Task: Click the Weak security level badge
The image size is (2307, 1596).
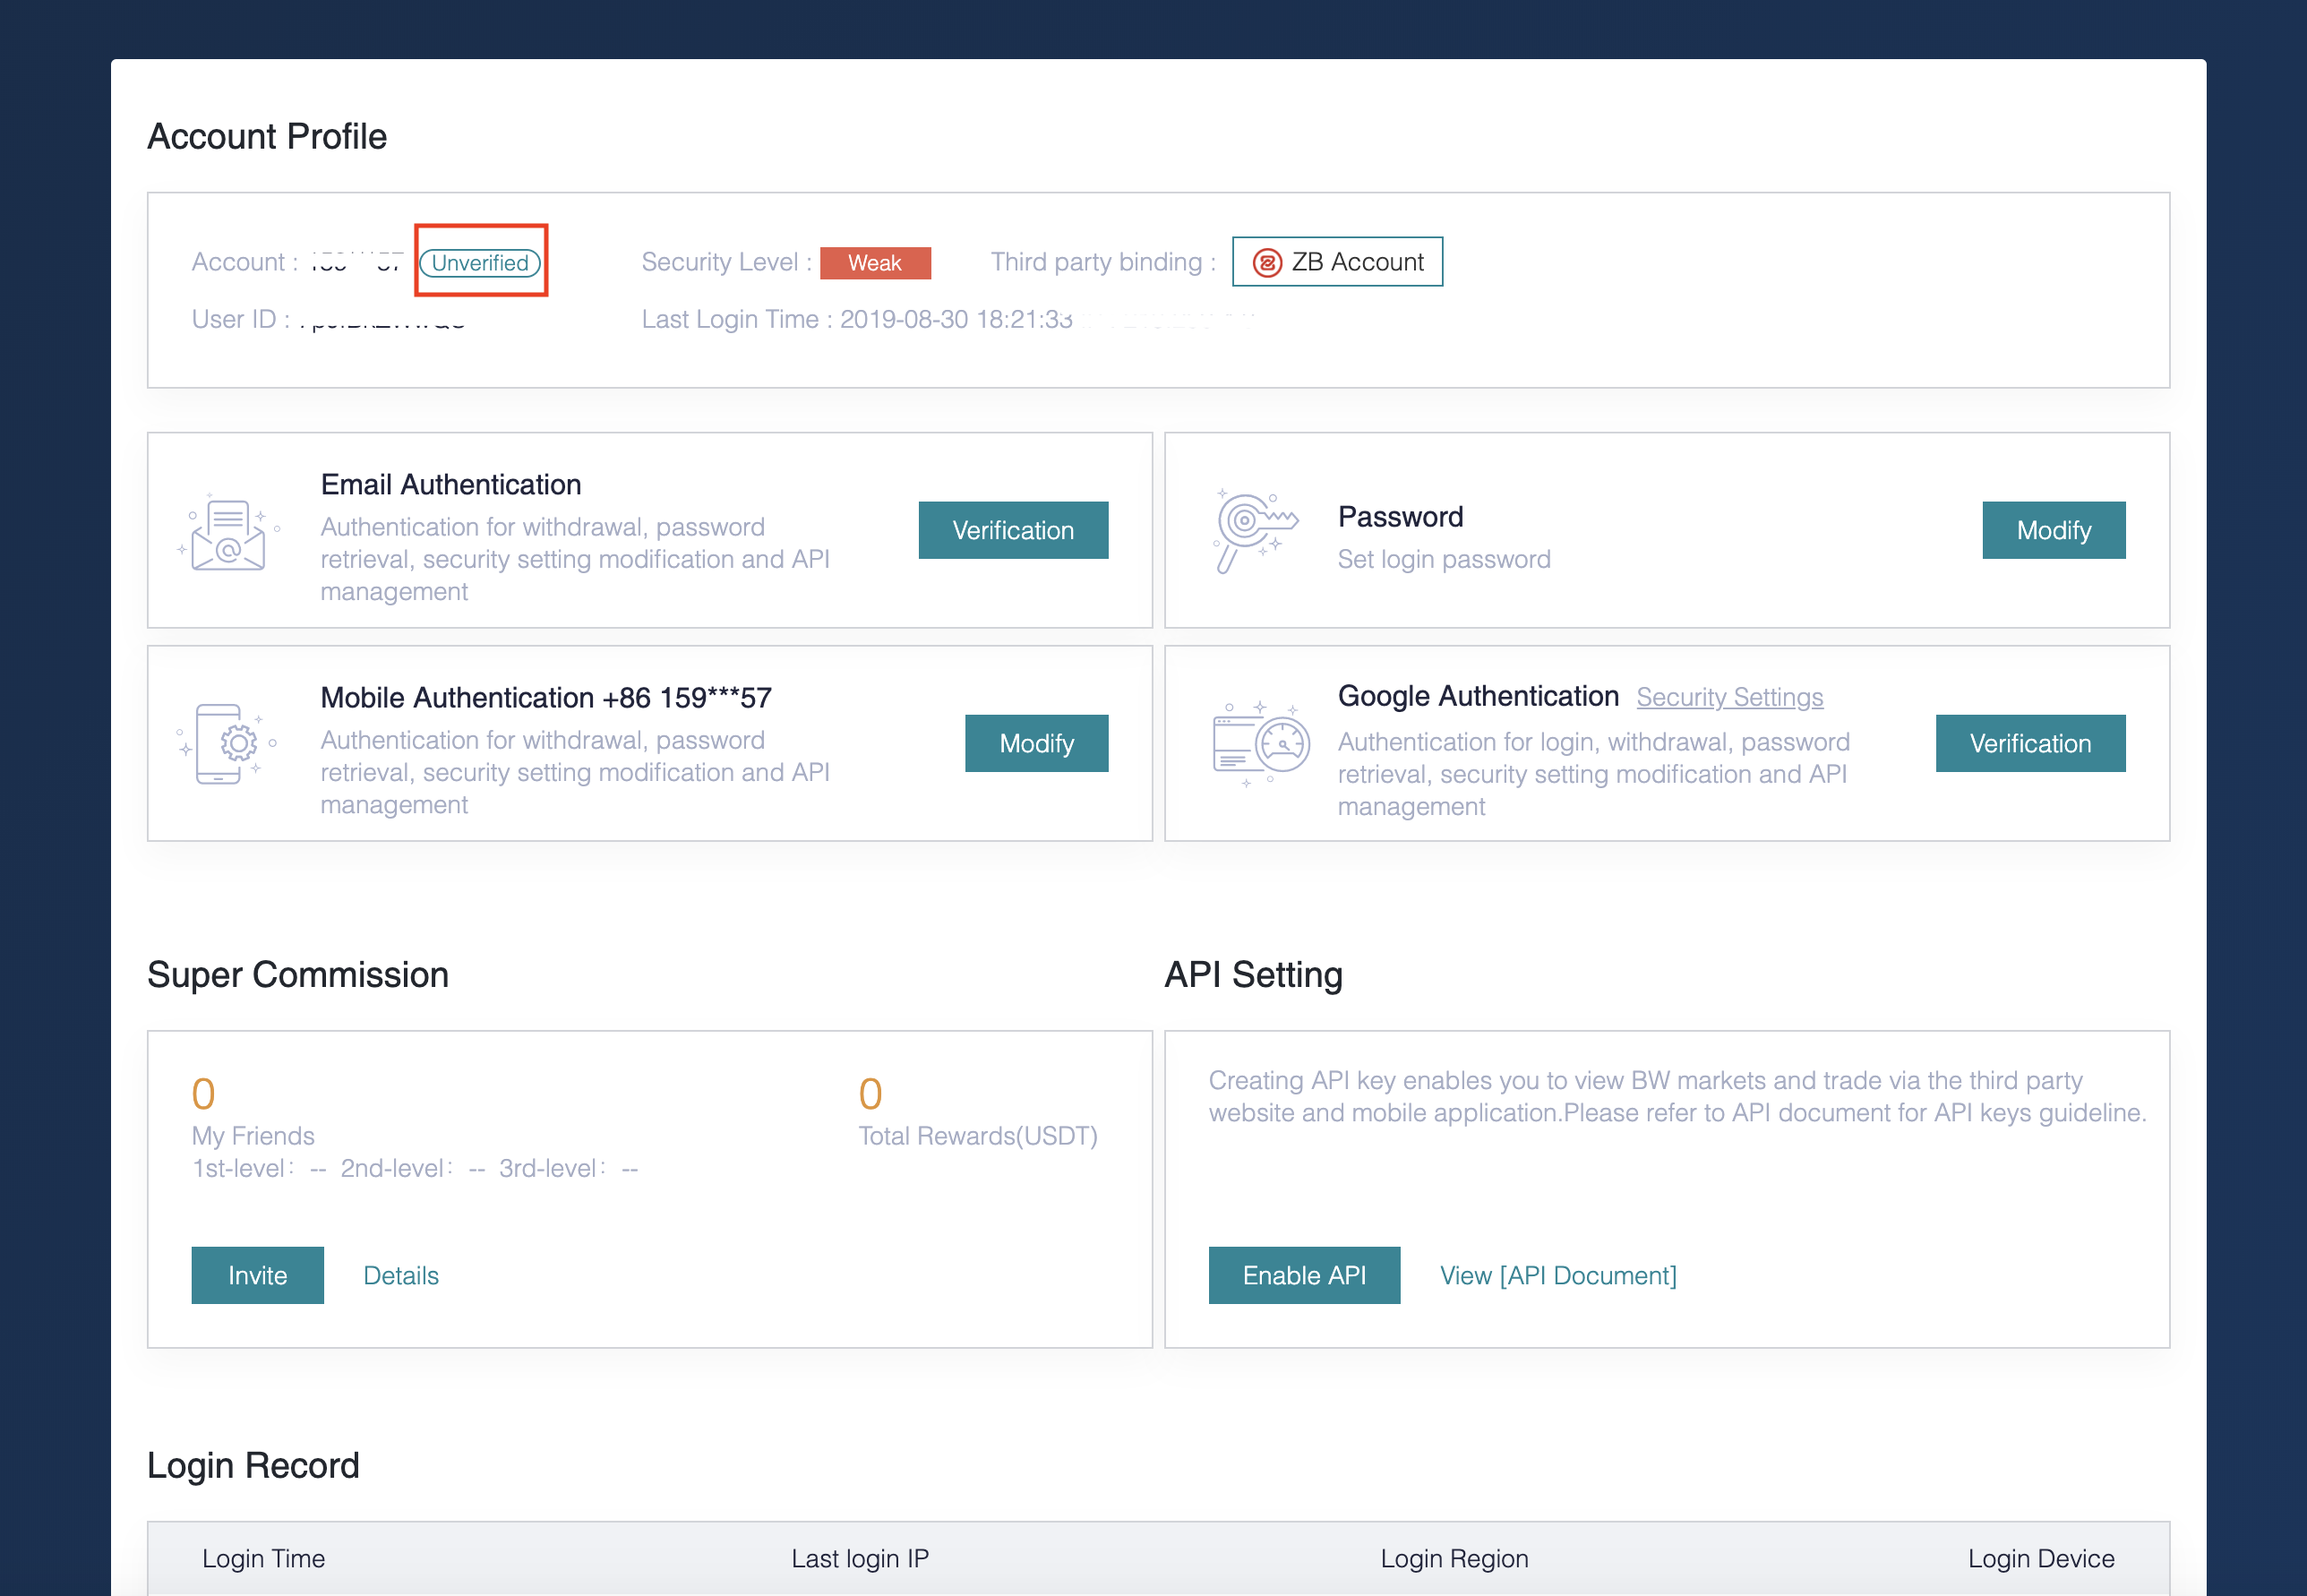Action: (874, 263)
